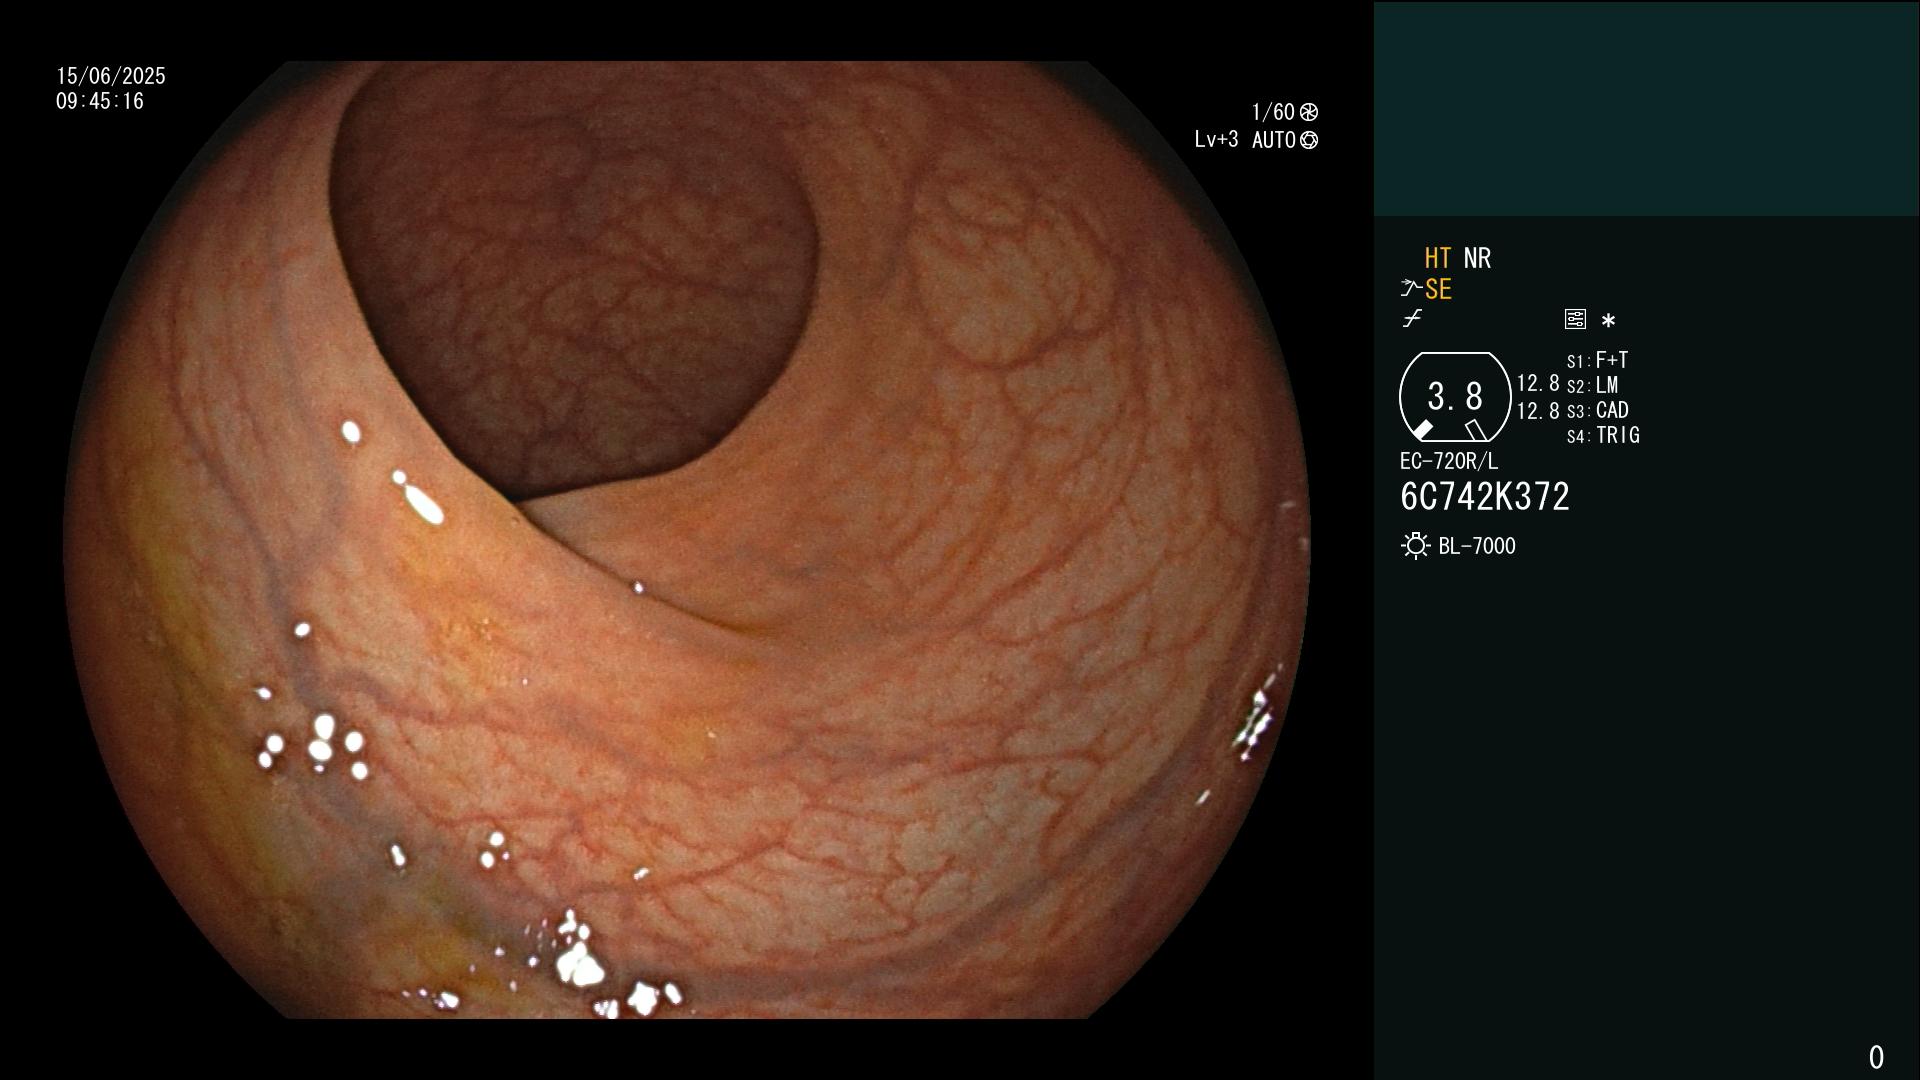The image size is (1920, 1080).
Task: Click the lower 12.8 diameter value
Action: [x=1538, y=411]
